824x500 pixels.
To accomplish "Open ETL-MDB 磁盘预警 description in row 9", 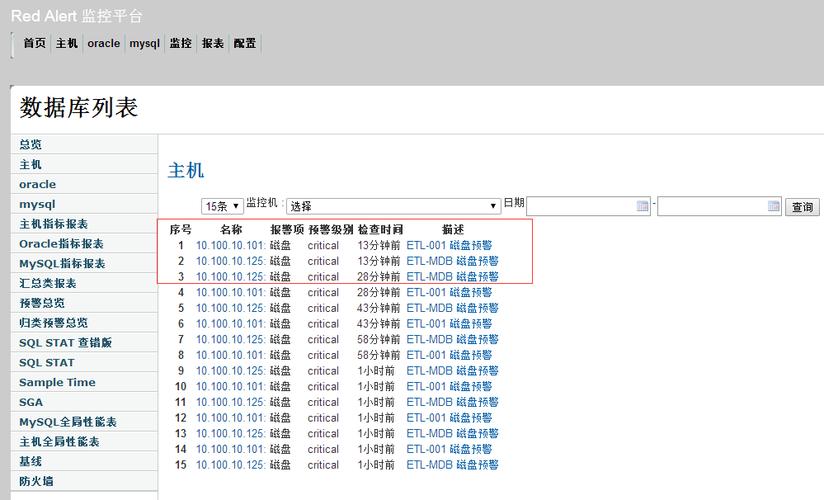I will pyautogui.click(x=452, y=371).
